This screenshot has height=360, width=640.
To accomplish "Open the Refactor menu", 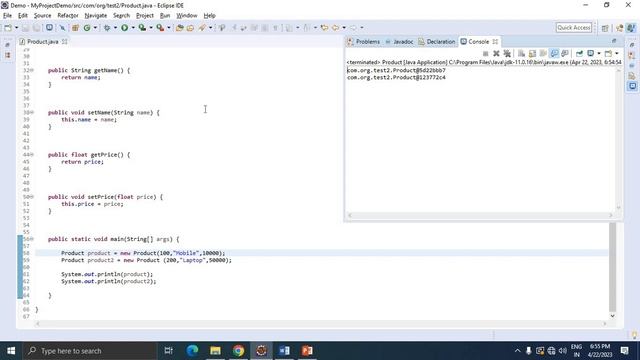I will tap(68, 16).
